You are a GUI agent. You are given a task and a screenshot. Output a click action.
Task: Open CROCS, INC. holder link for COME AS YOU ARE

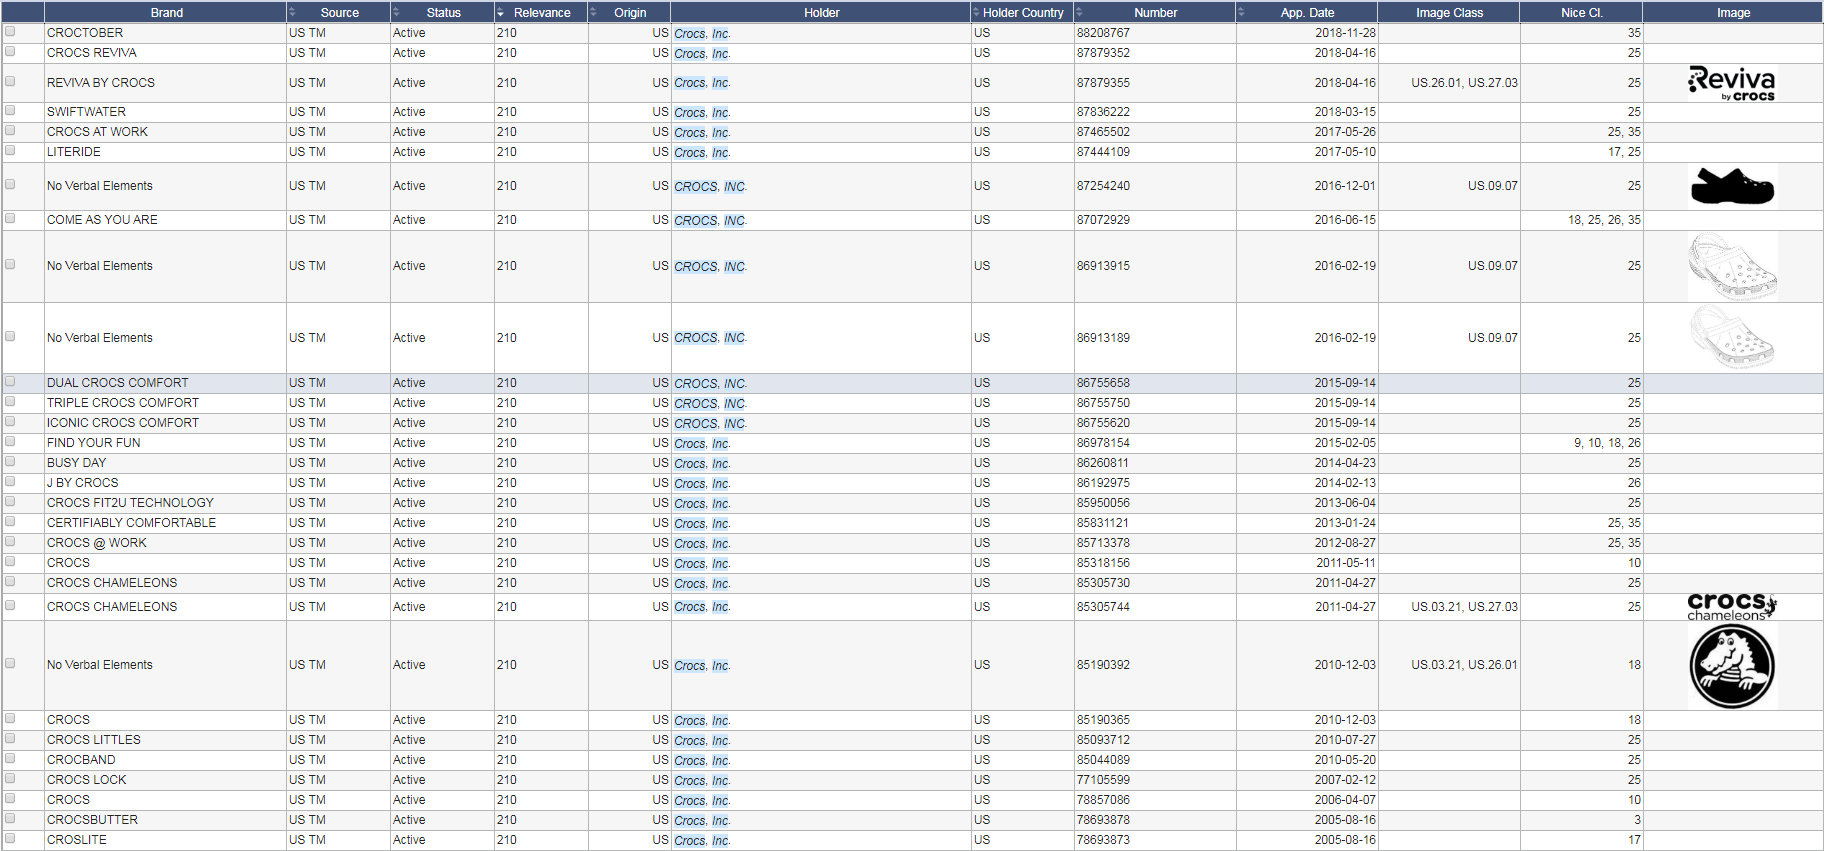coord(709,221)
